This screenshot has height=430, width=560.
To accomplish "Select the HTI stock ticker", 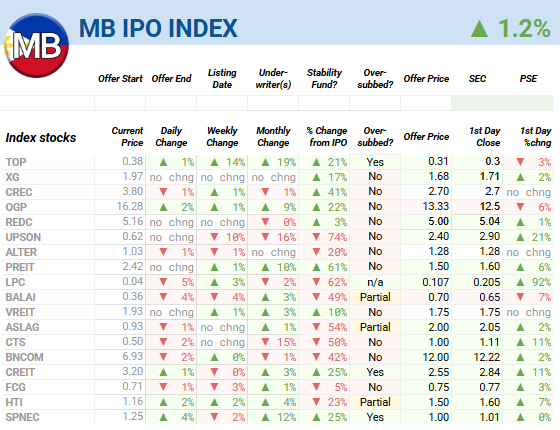I will coord(14,402).
